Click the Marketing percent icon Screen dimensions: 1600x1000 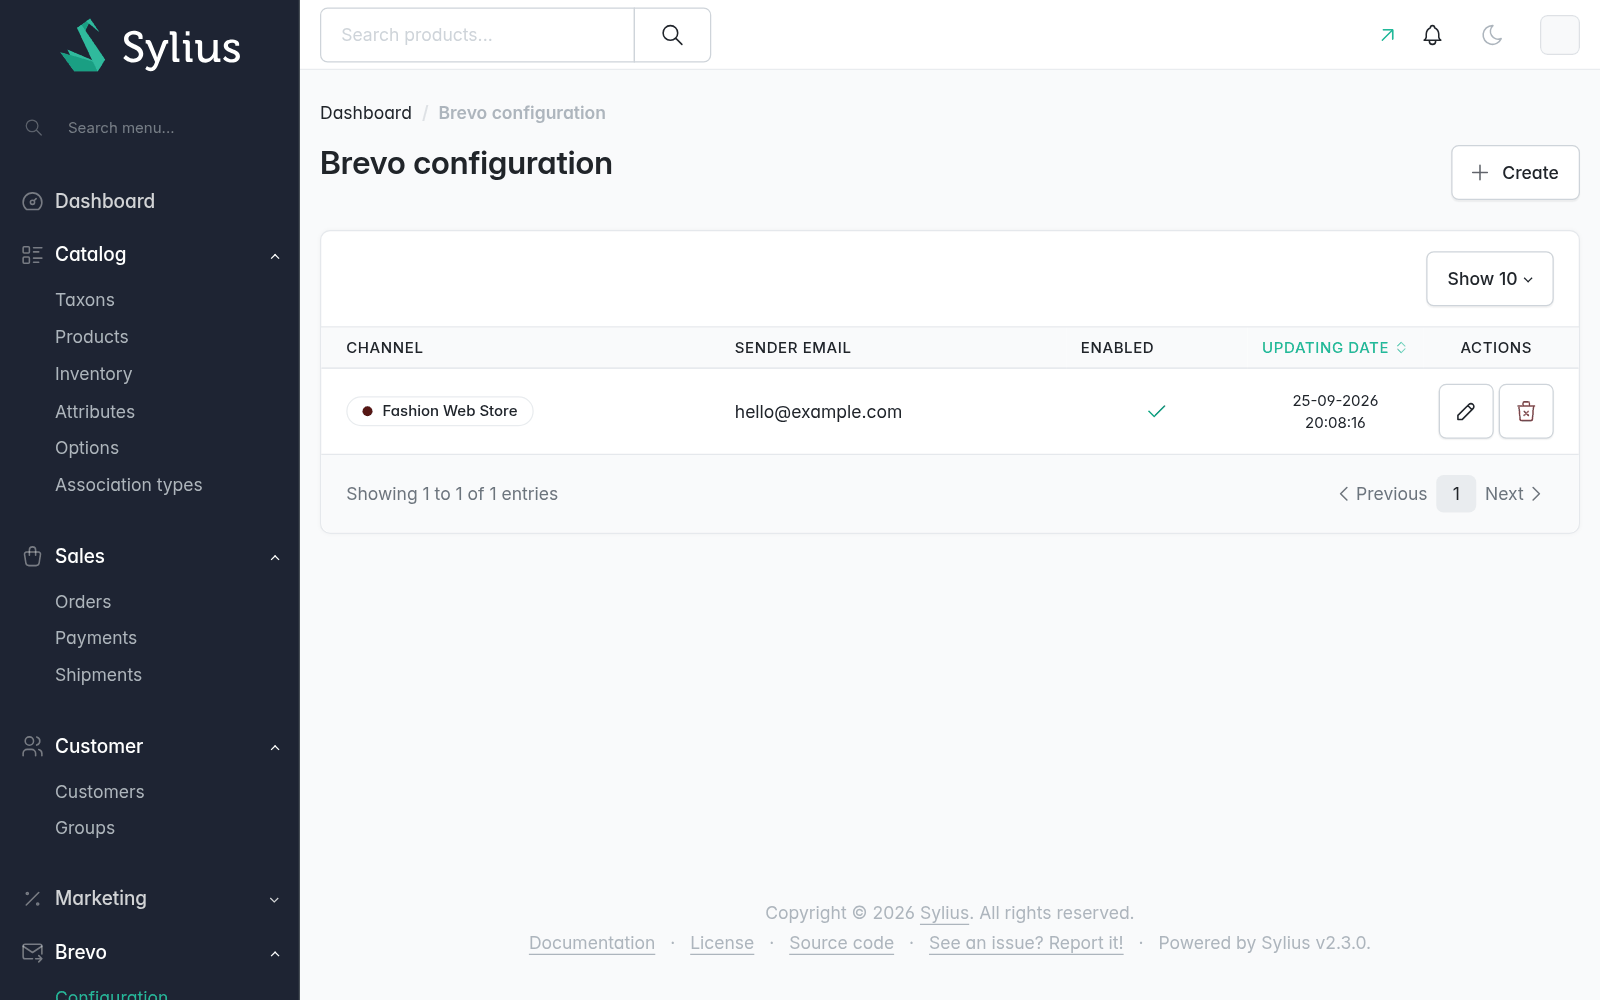click(32, 899)
